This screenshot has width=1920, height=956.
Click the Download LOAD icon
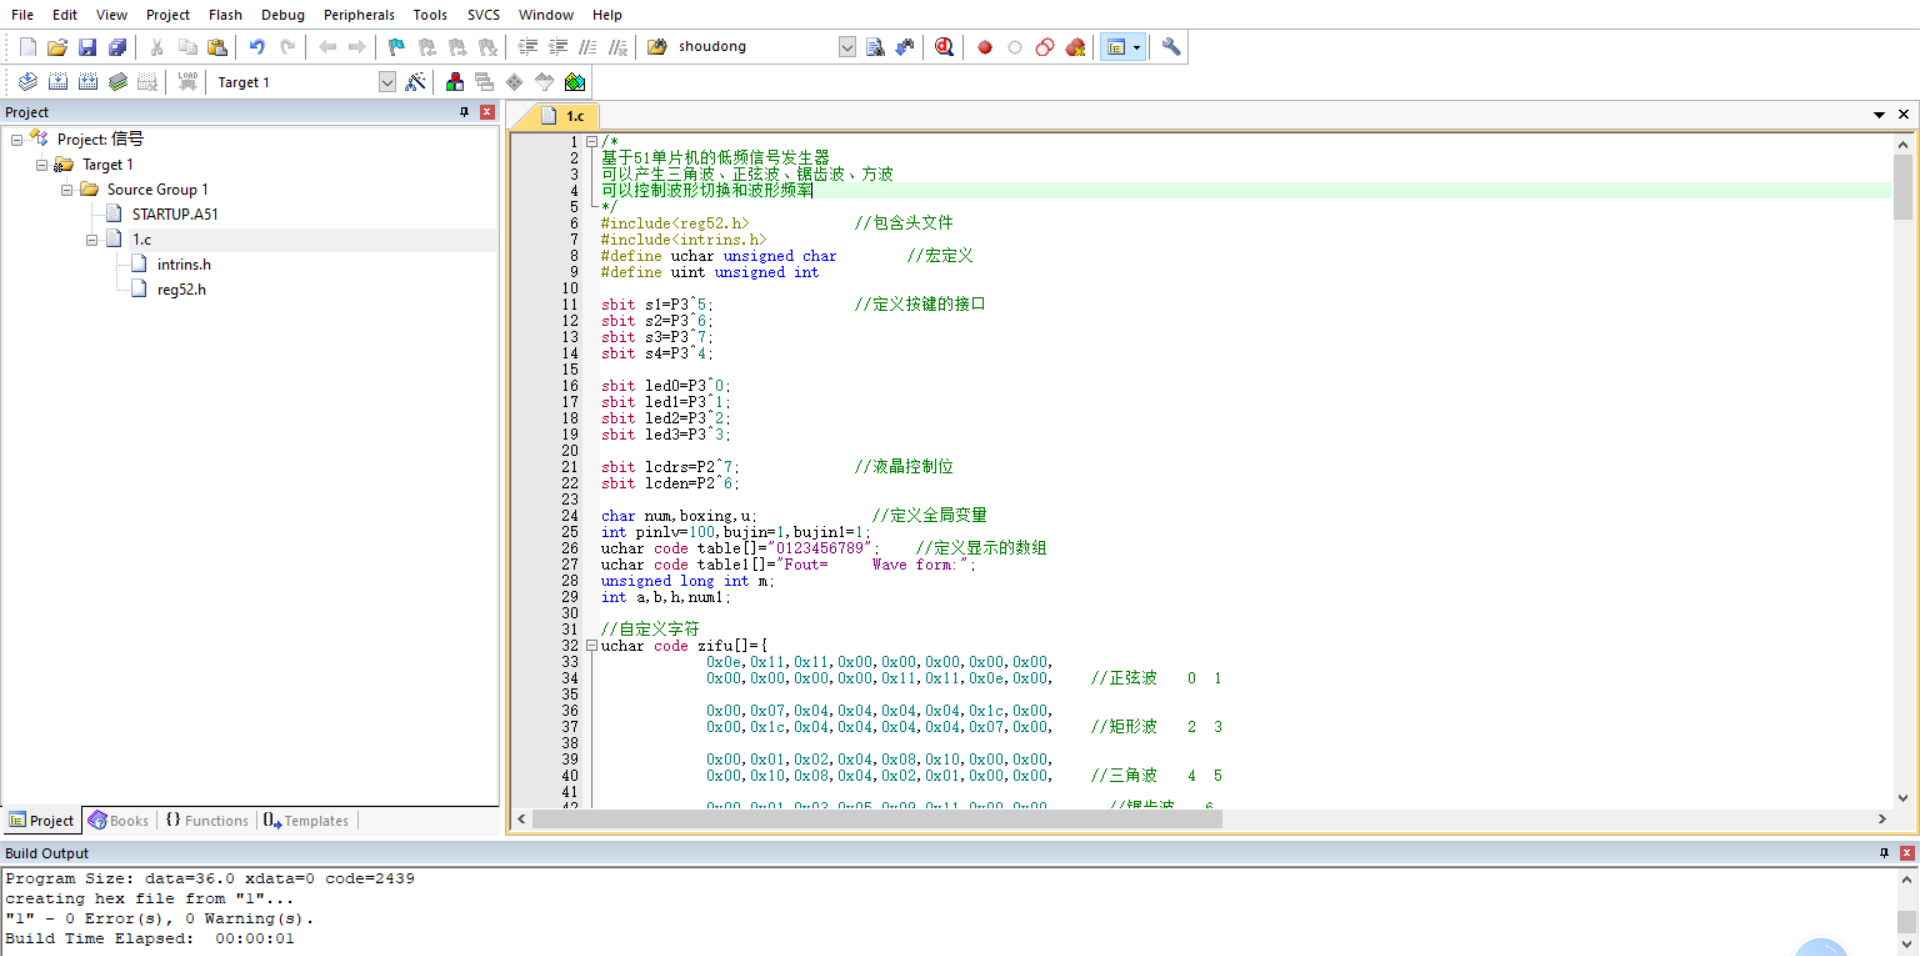point(187,82)
